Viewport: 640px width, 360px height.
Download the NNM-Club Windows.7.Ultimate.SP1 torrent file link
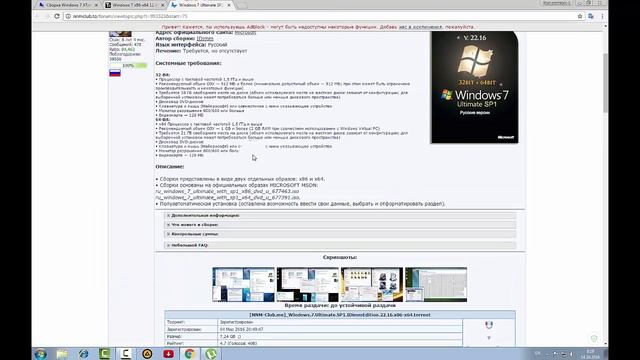click(340, 315)
